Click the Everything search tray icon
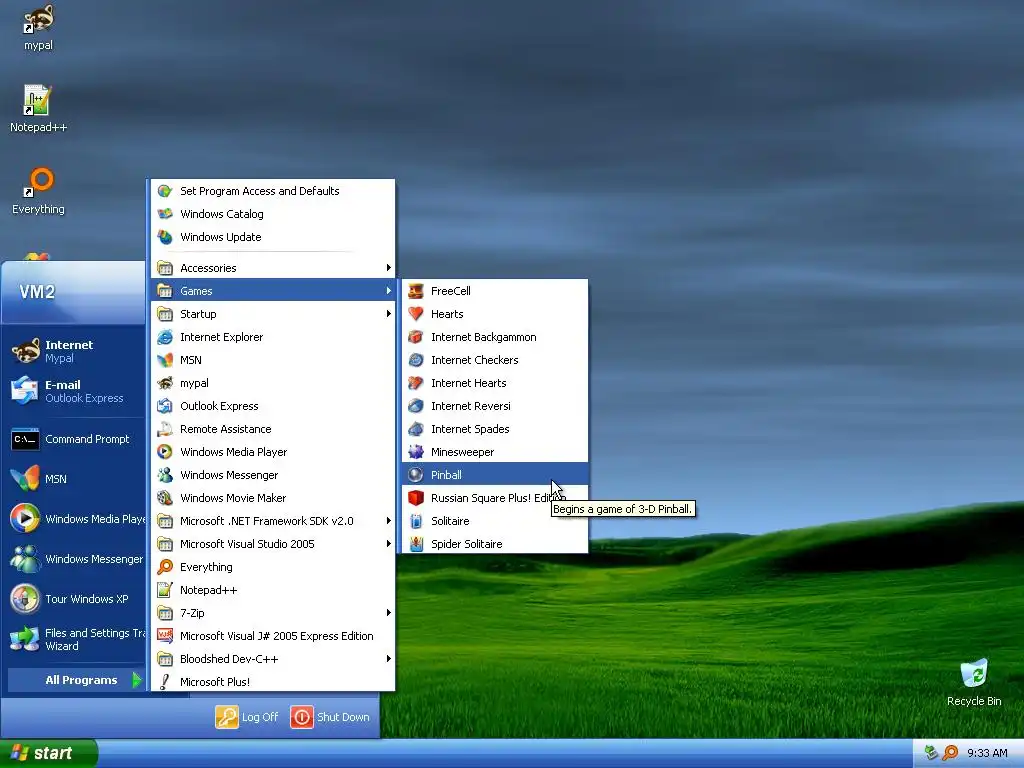Viewport: 1024px width, 768px height. coord(950,753)
